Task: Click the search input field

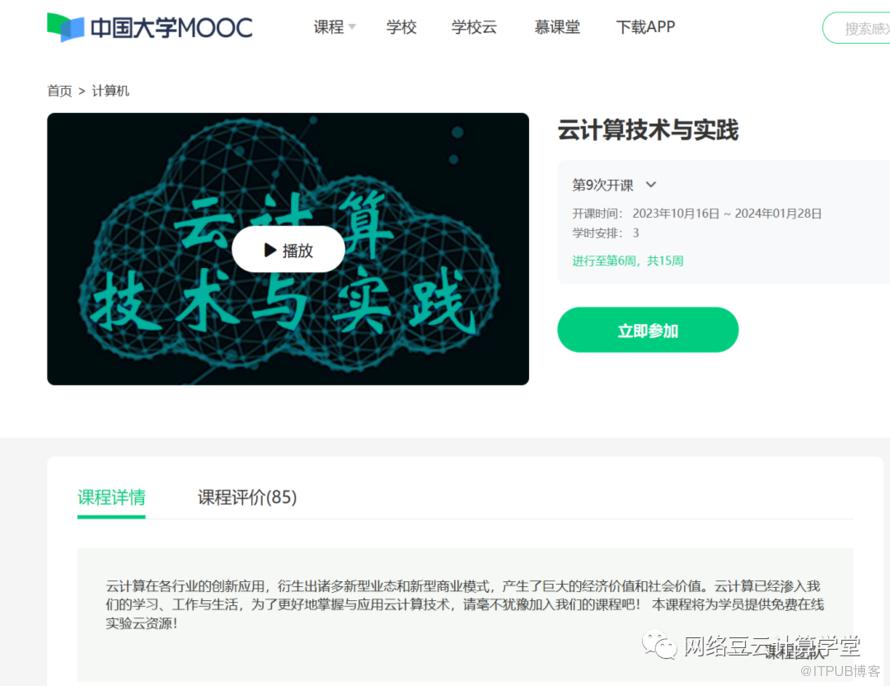Action: coord(857,28)
